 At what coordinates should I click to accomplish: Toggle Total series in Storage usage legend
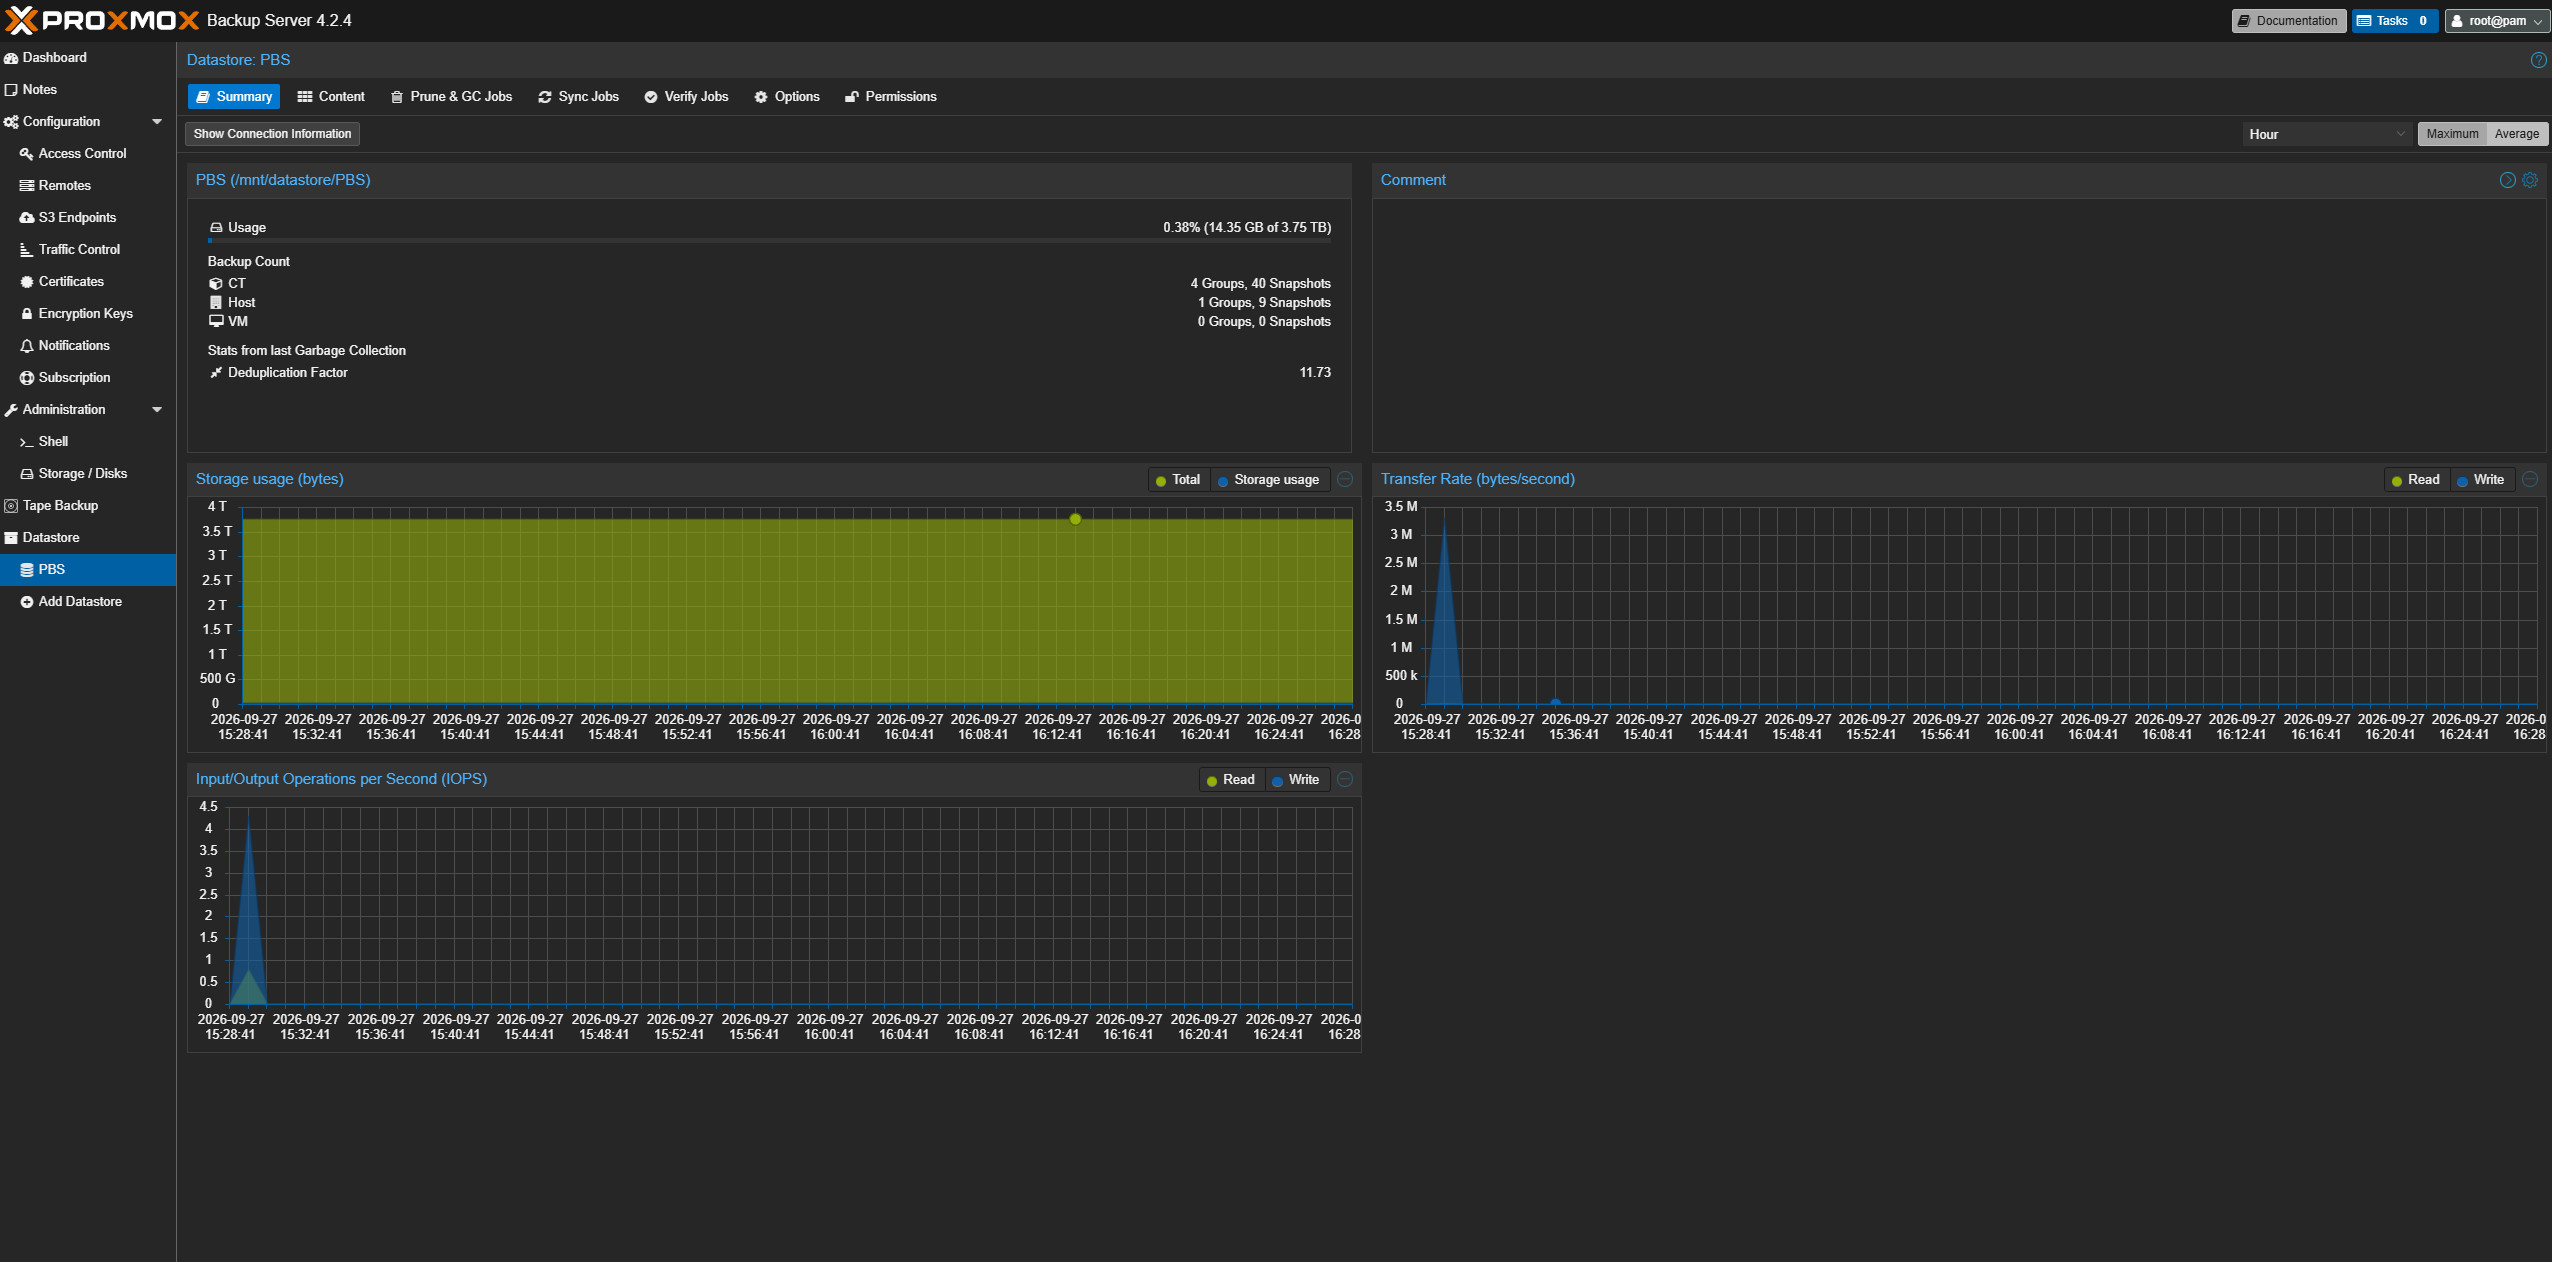1178,480
